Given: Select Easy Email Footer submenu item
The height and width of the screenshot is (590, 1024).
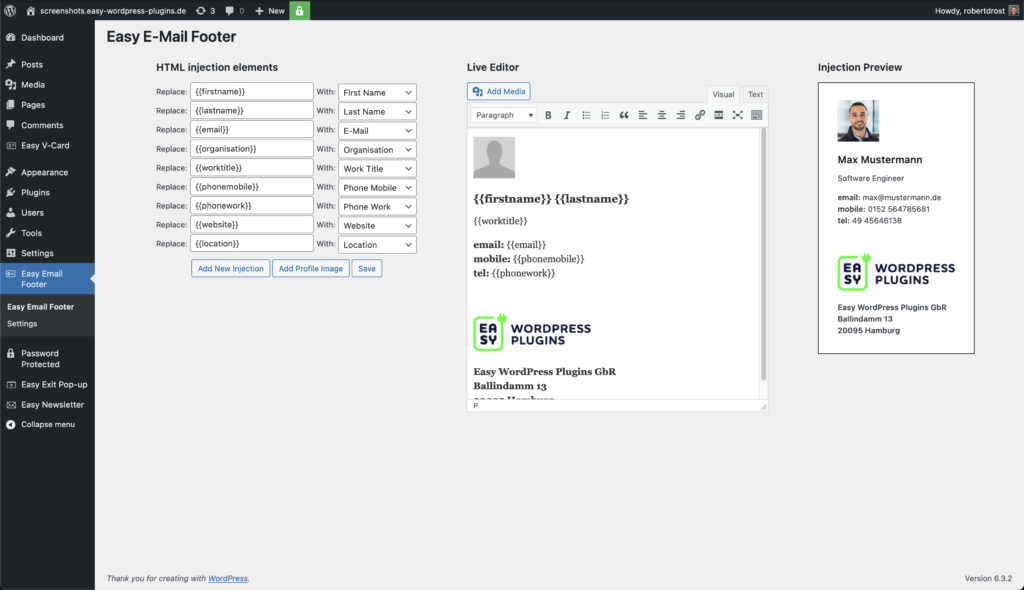Looking at the screenshot, I should tap(40, 307).
